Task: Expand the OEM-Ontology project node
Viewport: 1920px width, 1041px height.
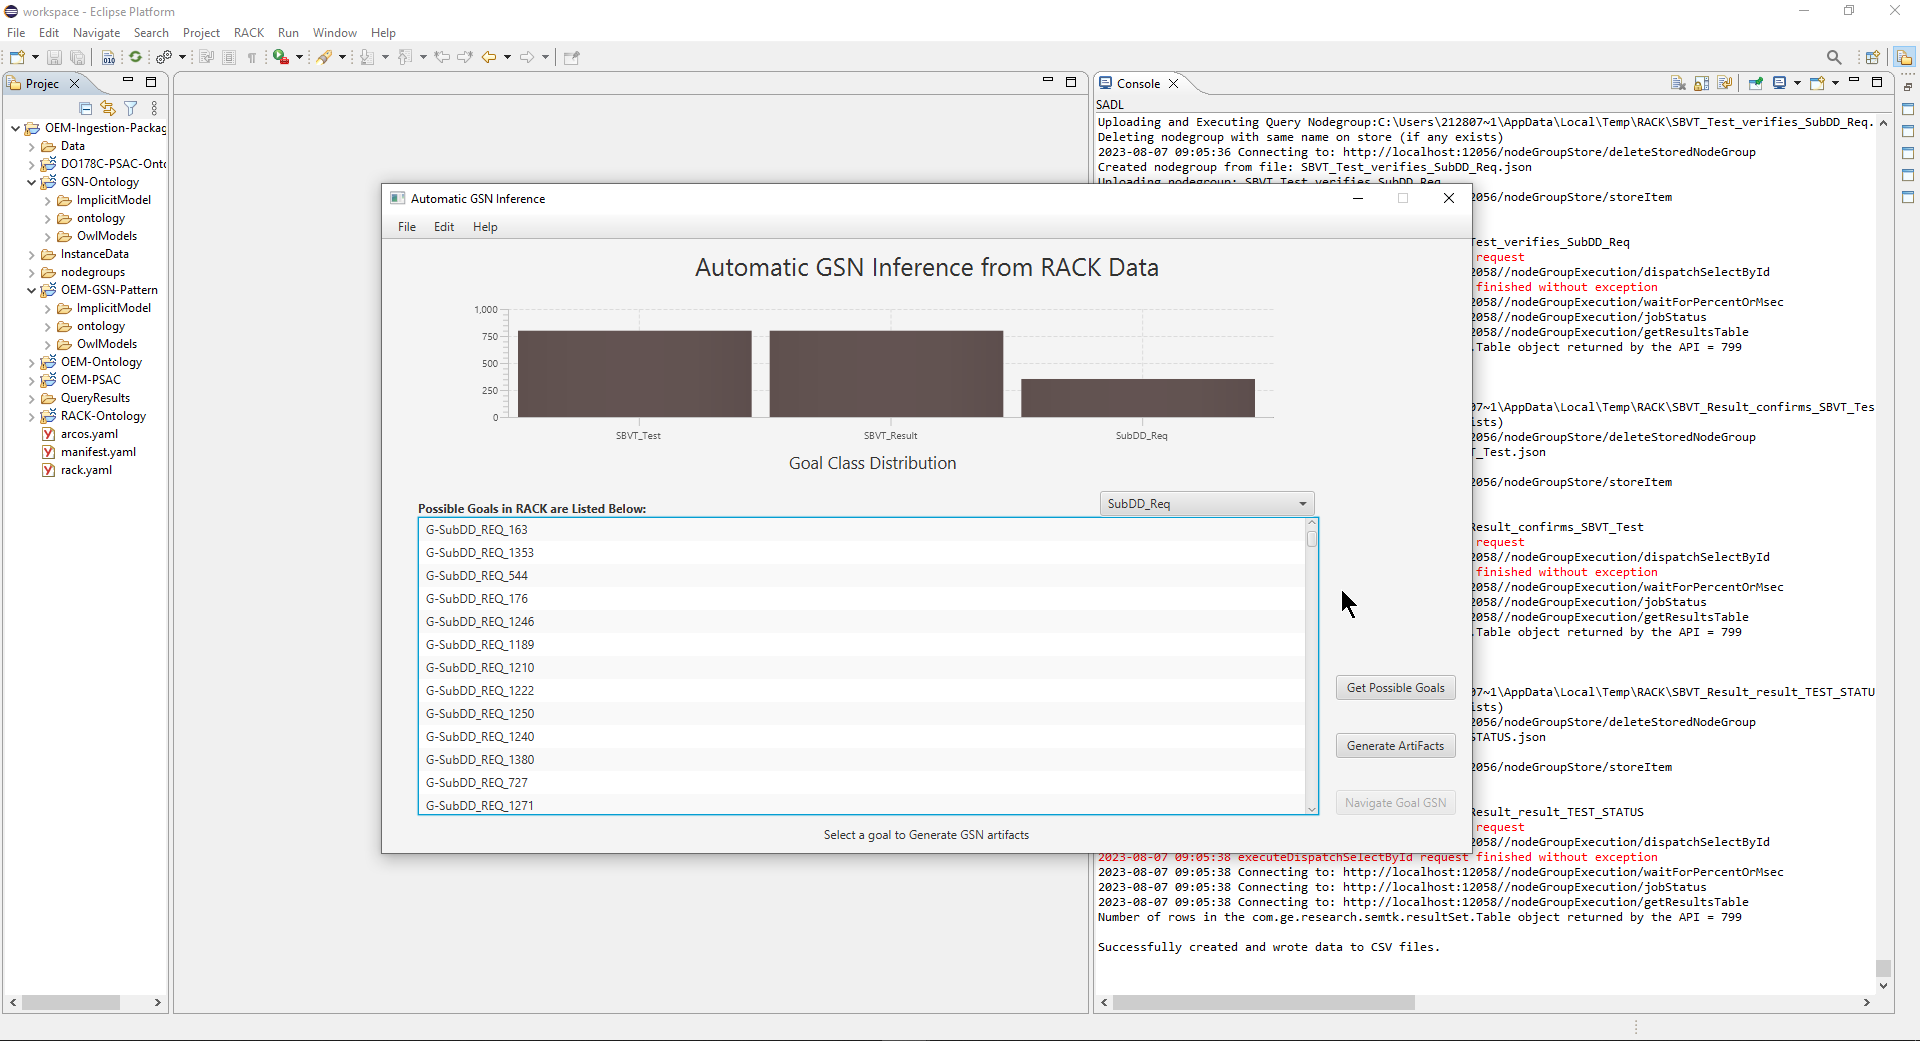Action: click(31, 362)
